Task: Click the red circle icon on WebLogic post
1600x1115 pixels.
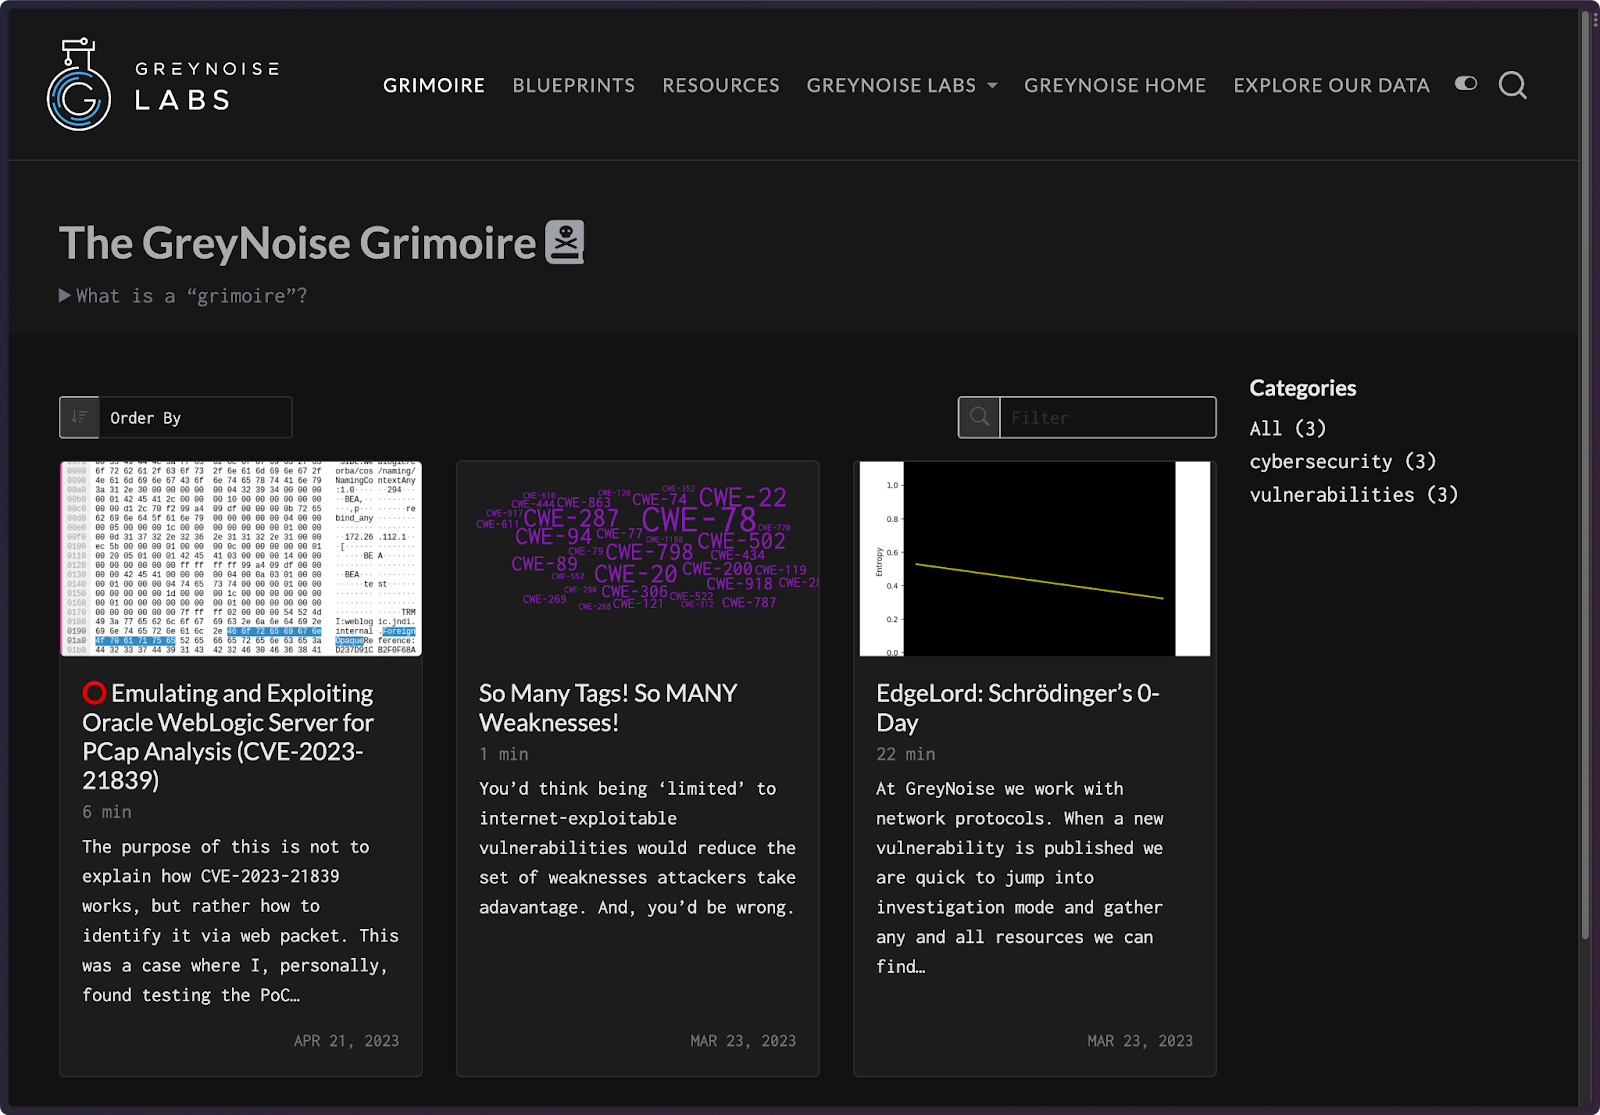Action: 94,693
